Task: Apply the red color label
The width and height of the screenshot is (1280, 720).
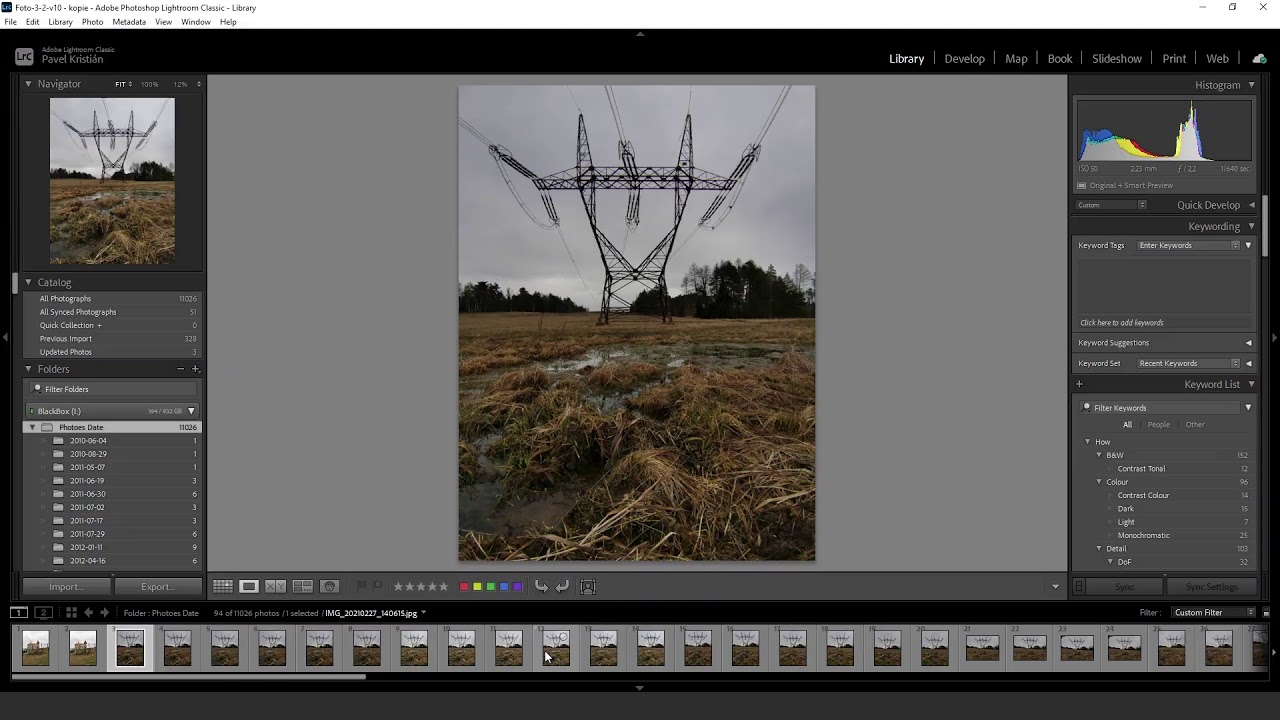Action: tap(464, 587)
